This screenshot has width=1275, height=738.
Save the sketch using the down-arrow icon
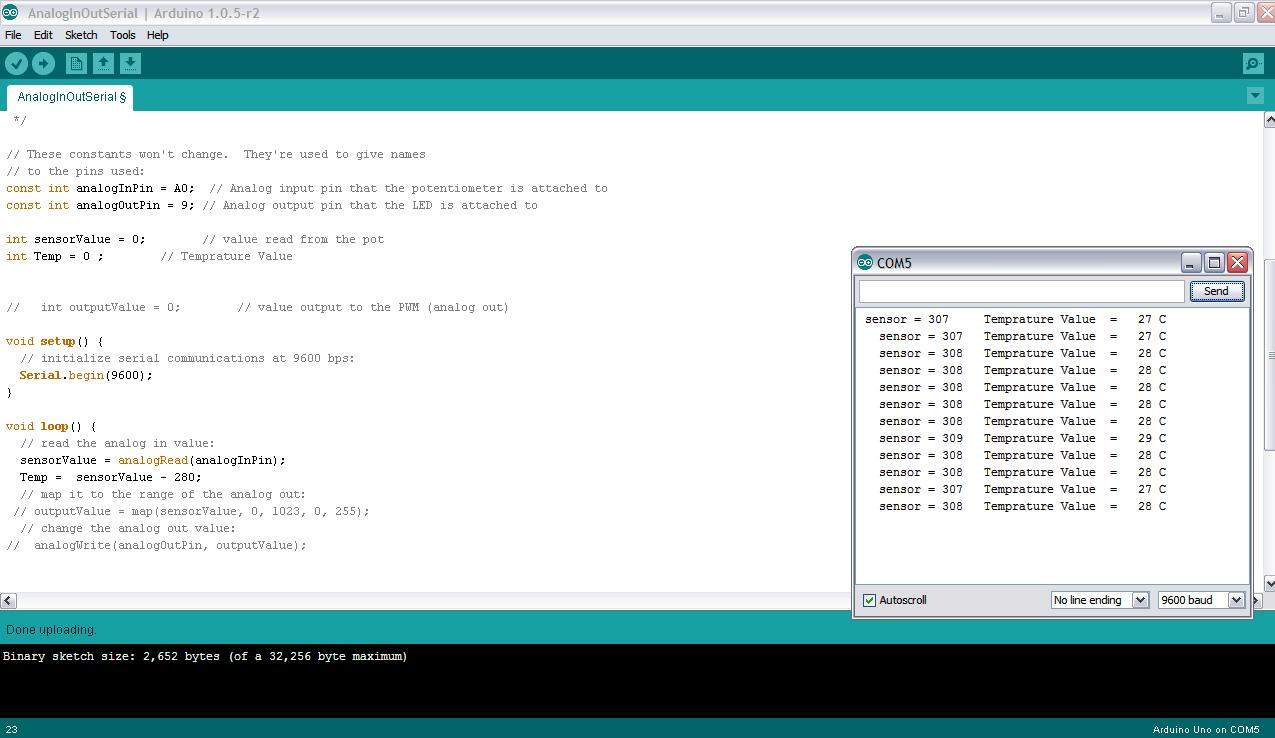click(x=130, y=64)
